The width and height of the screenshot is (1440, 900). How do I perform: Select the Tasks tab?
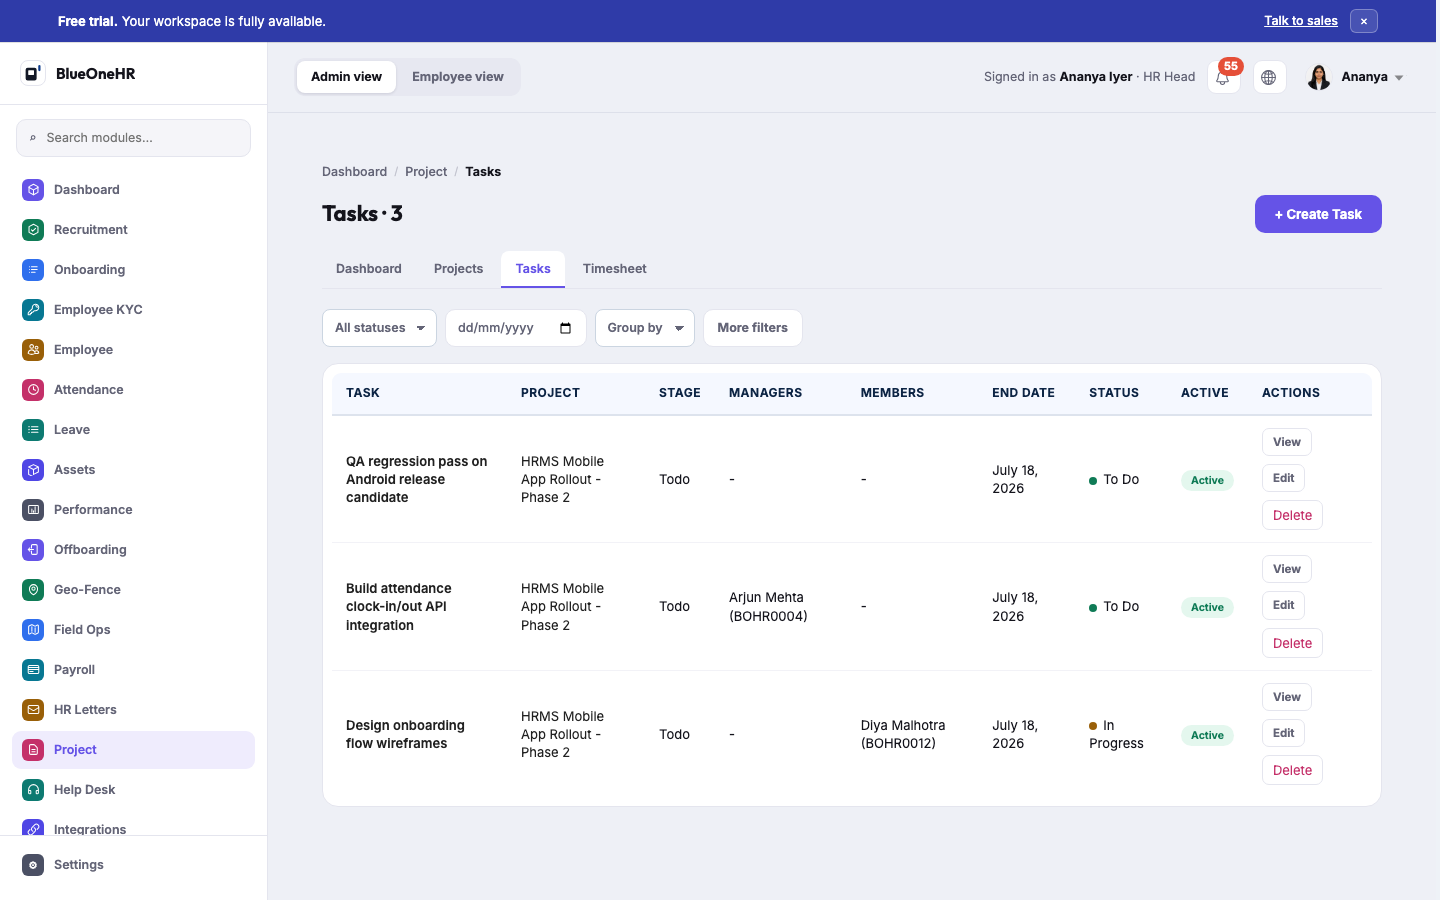(533, 269)
